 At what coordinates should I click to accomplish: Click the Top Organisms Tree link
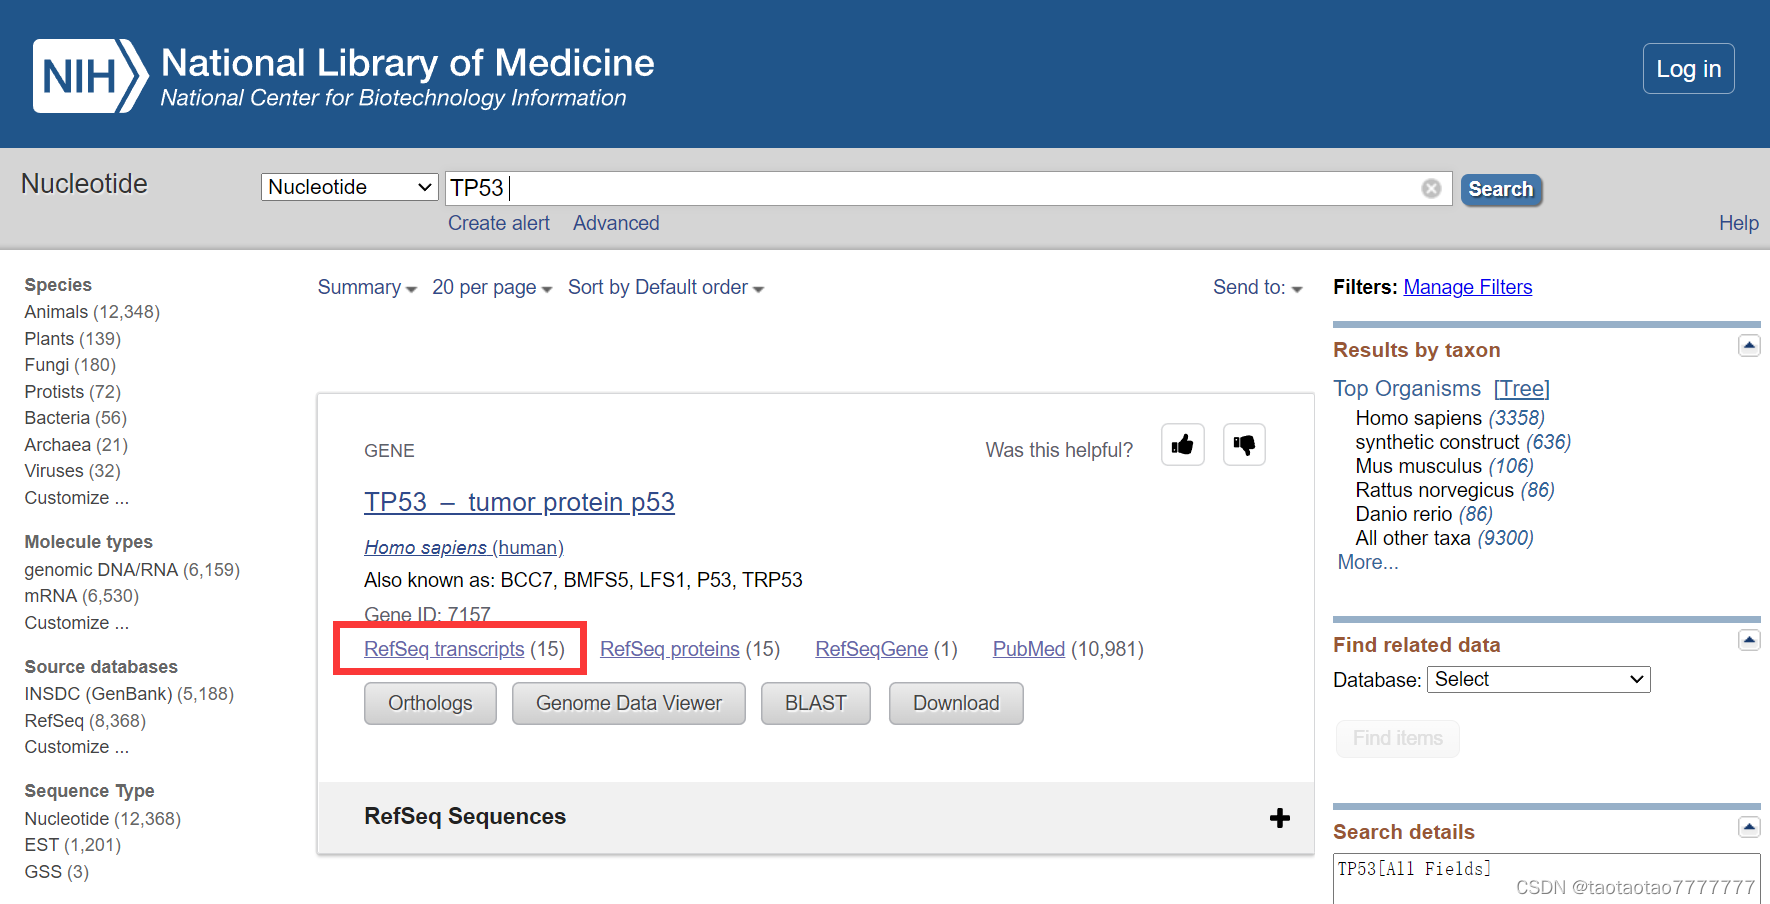1521,389
